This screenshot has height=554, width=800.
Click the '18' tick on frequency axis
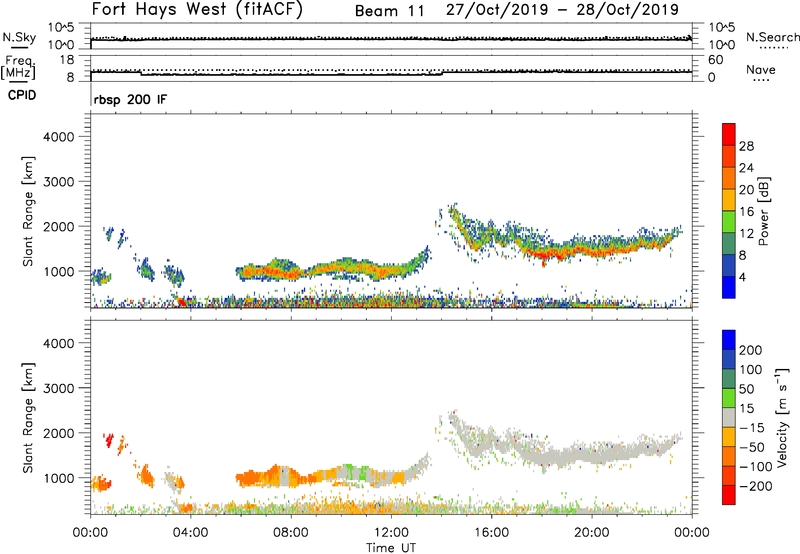pos(67,60)
